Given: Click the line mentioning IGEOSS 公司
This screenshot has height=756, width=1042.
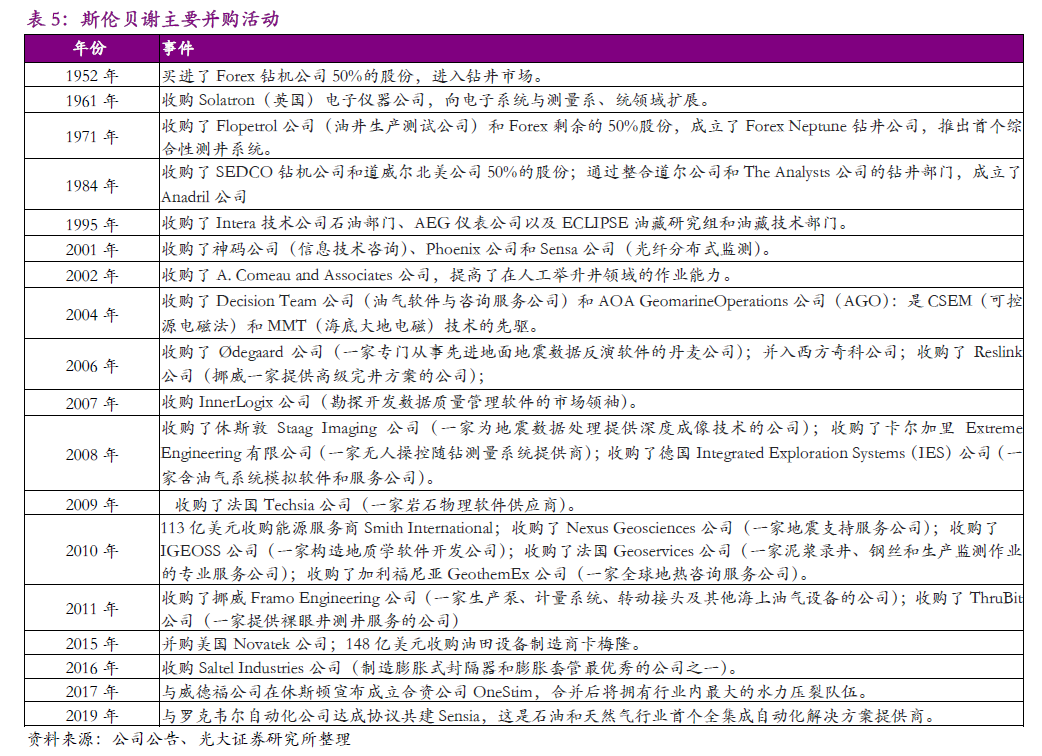Looking at the screenshot, I should tap(591, 551).
